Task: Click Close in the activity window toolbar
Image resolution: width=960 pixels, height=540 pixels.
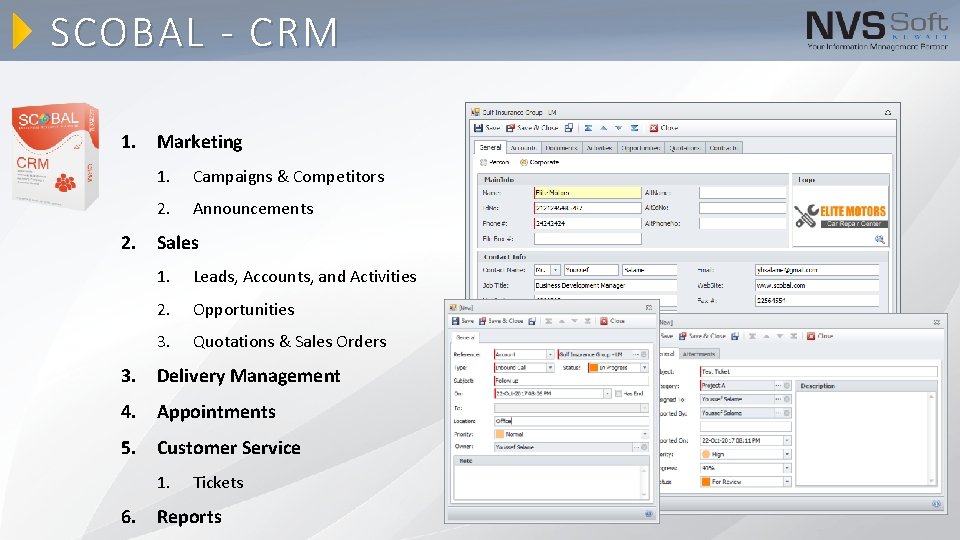Action: pyautogui.click(x=612, y=321)
